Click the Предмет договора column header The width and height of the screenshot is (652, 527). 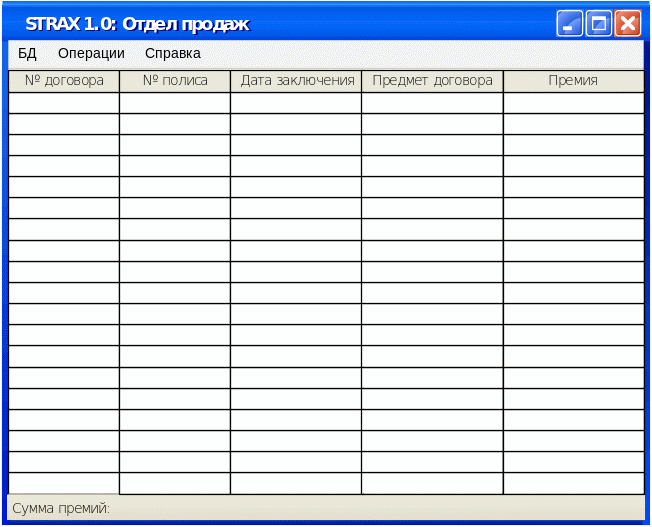click(x=432, y=81)
